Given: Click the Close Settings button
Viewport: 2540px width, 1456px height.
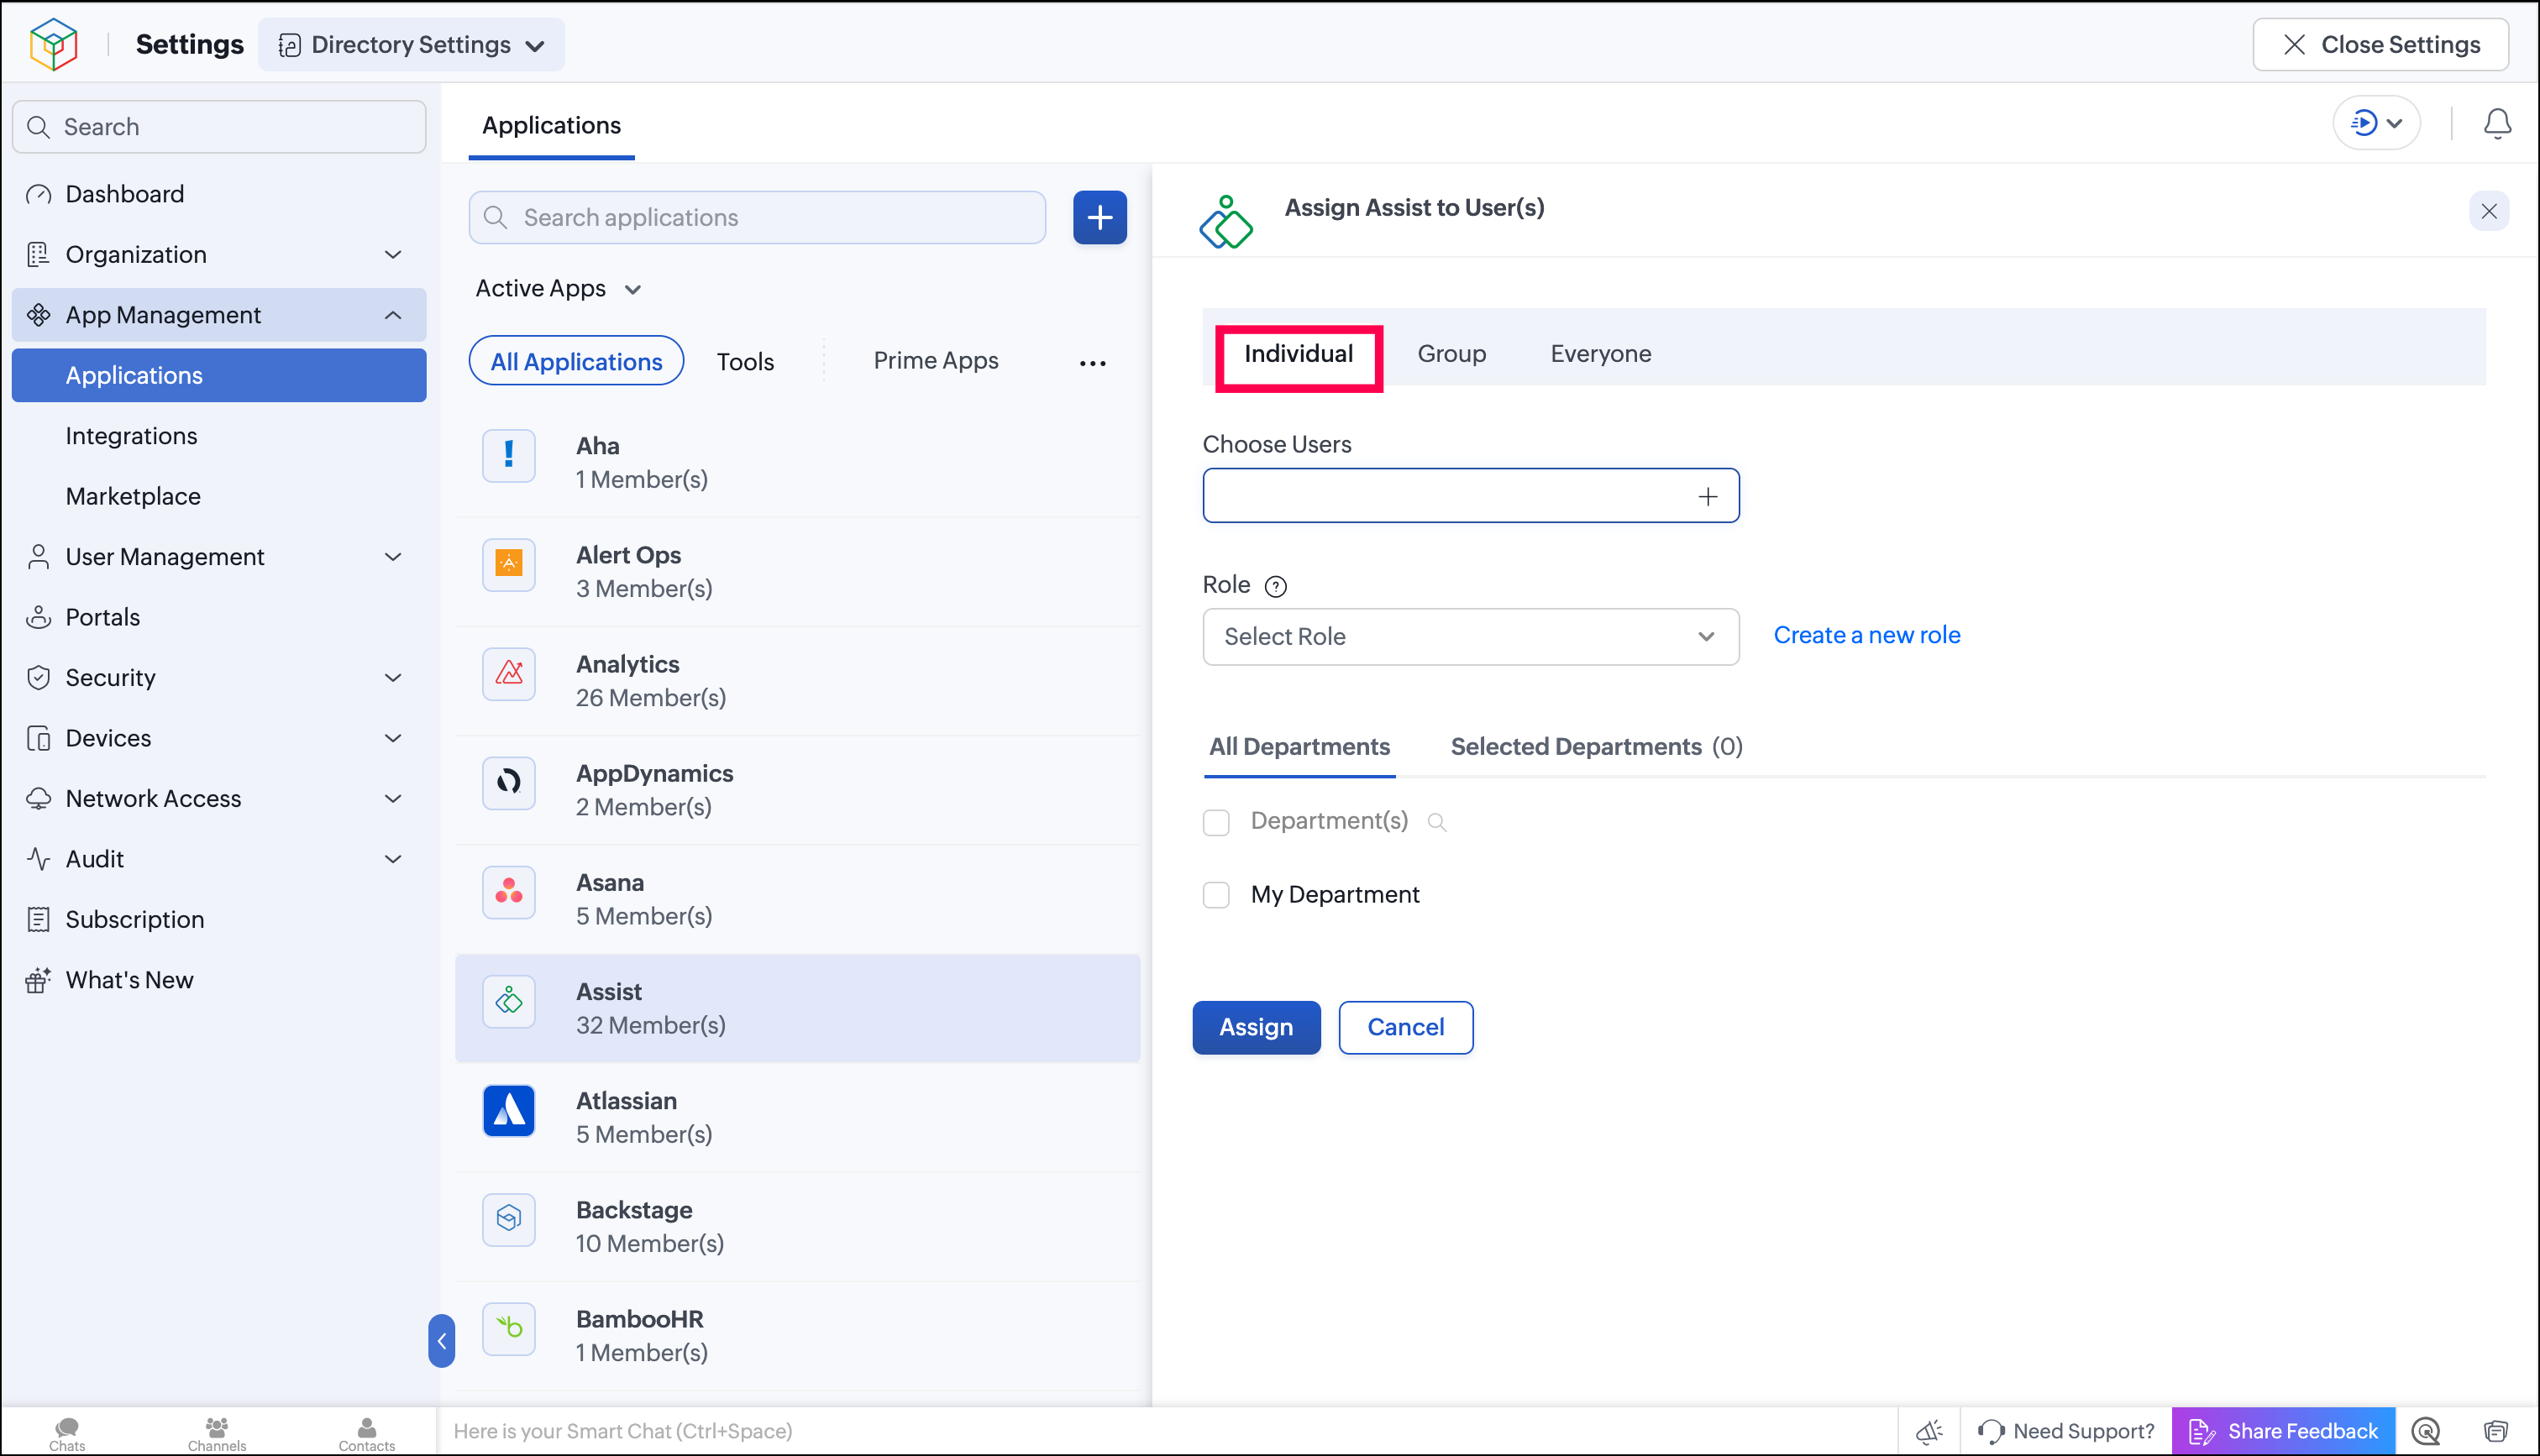Looking at the screenshot, I should tap(2380, 44).
